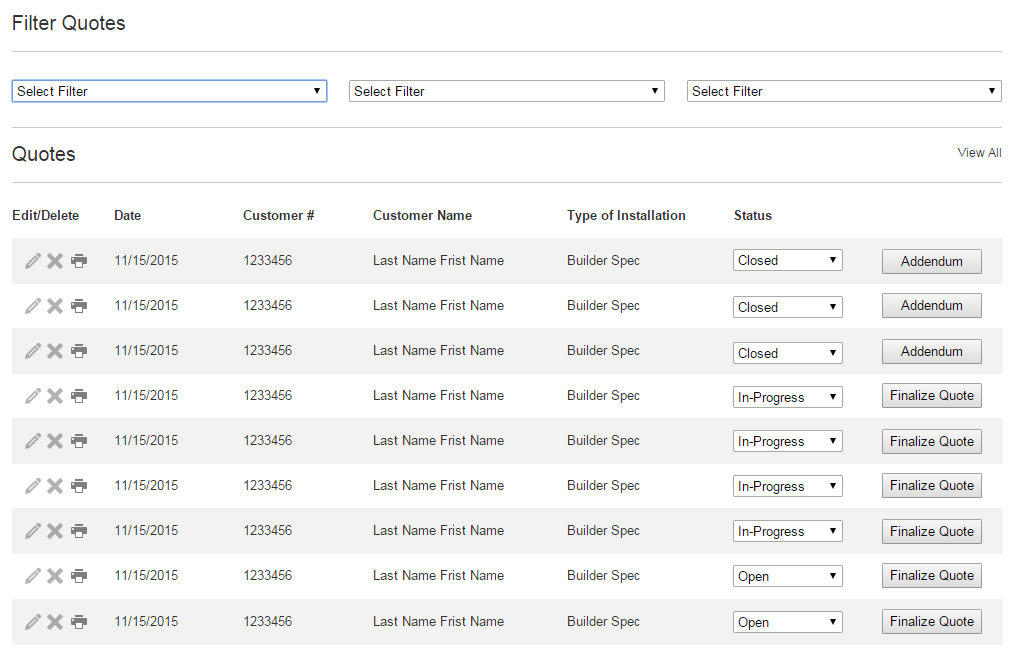Edit the third Closed quote

click(x=32, y=351)
